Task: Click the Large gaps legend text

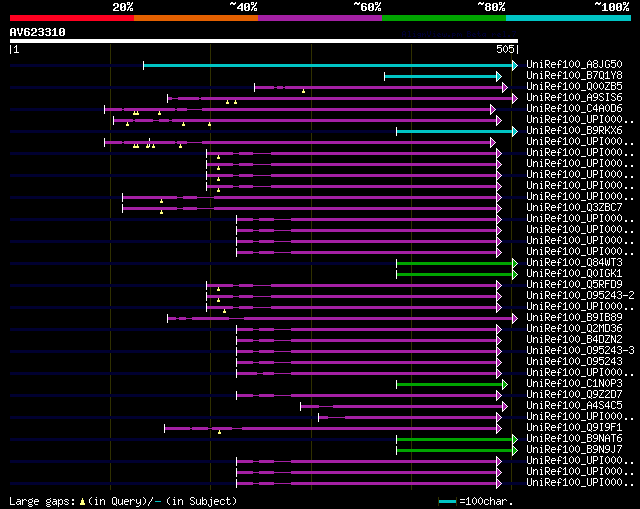Action: 42,501
